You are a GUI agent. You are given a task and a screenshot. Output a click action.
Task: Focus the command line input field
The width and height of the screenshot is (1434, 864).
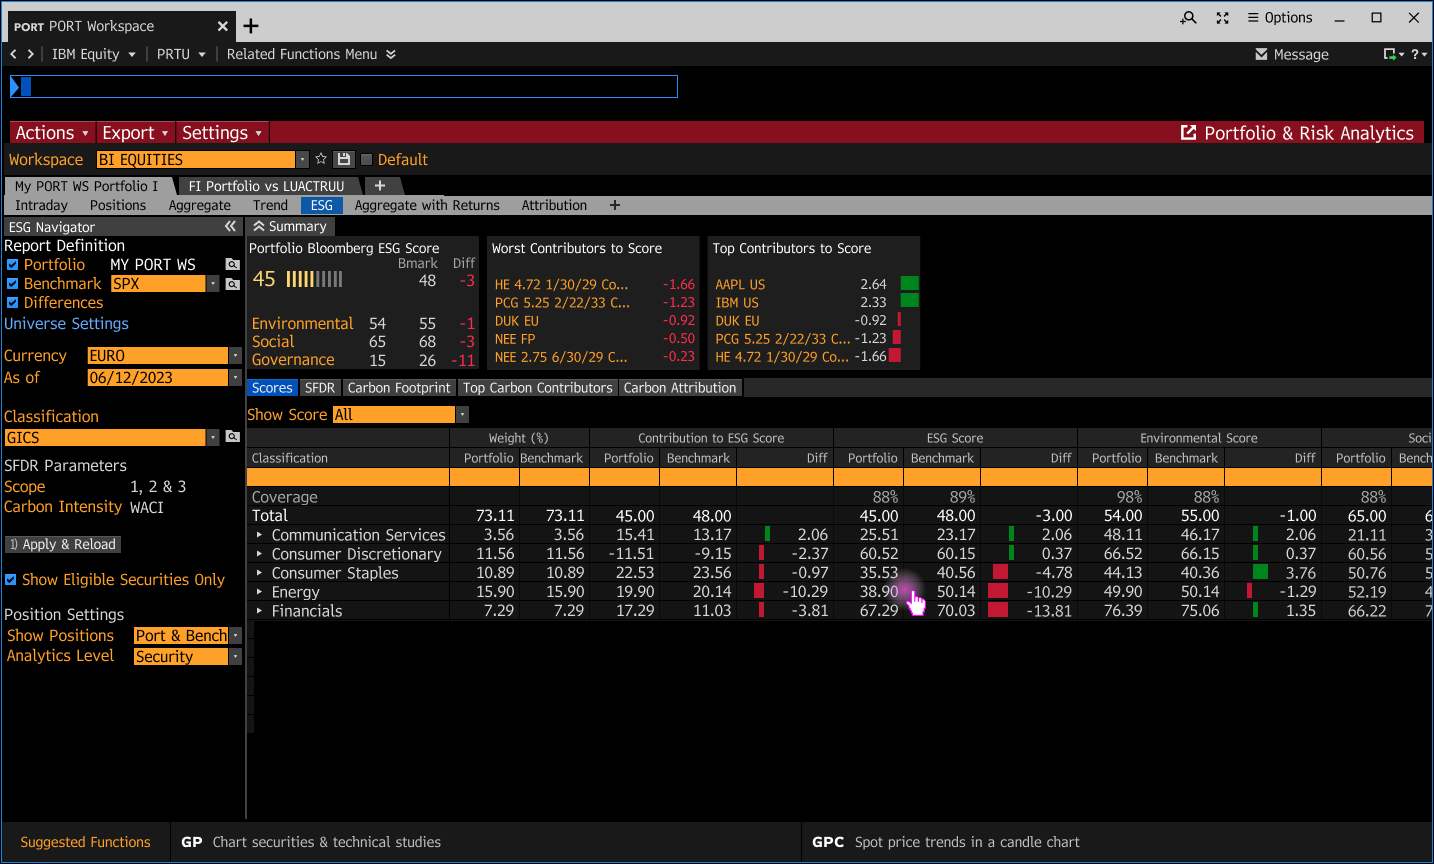[x=344, y=87]
